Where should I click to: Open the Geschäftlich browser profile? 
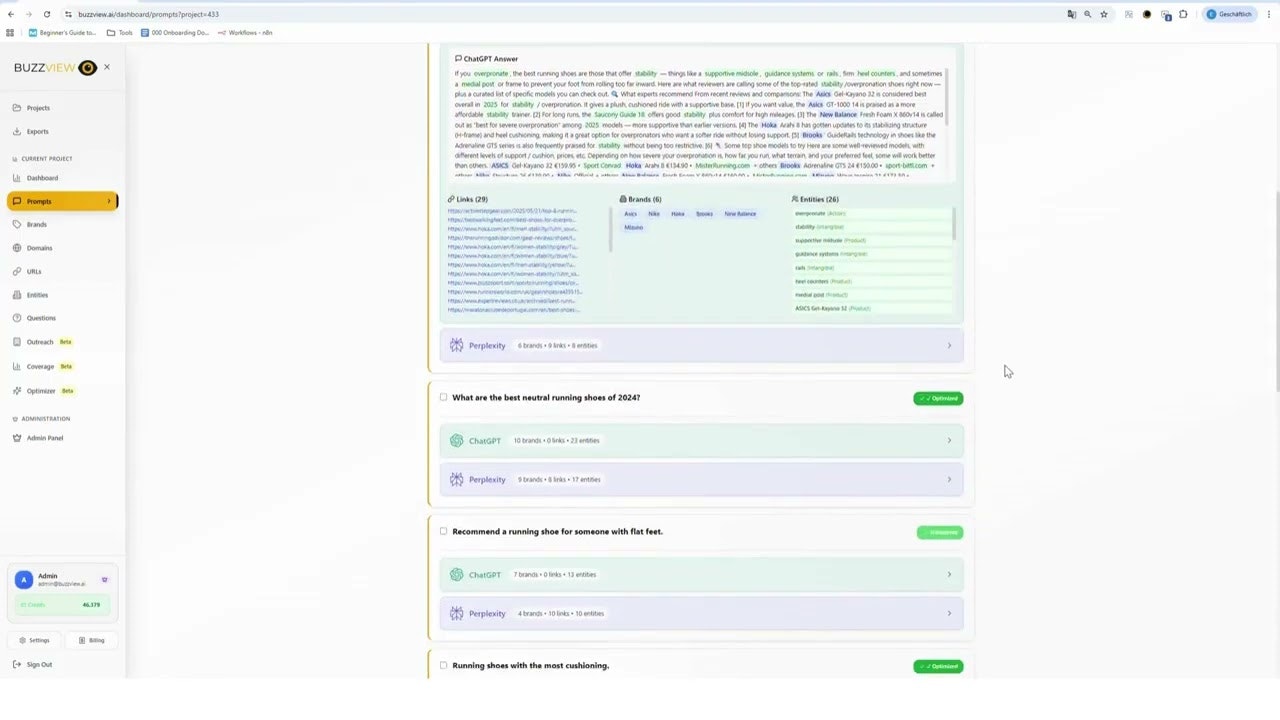tap(1230, 14)
